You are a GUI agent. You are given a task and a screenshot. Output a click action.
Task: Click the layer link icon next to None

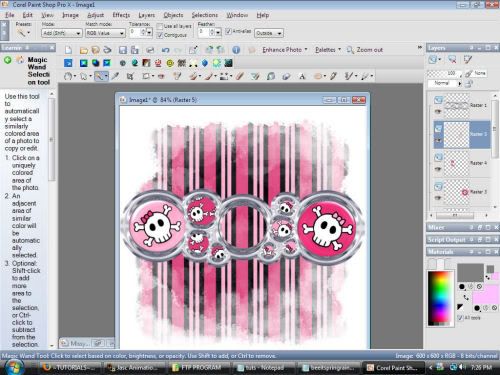tap(469, 73)
